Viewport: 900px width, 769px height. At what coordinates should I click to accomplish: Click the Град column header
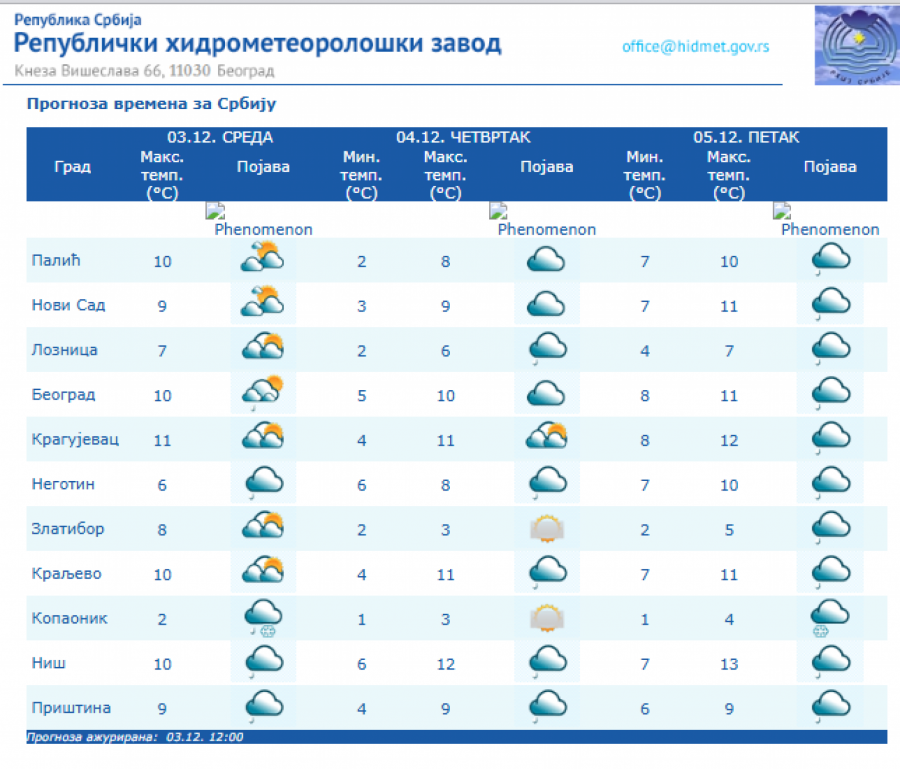72,167
